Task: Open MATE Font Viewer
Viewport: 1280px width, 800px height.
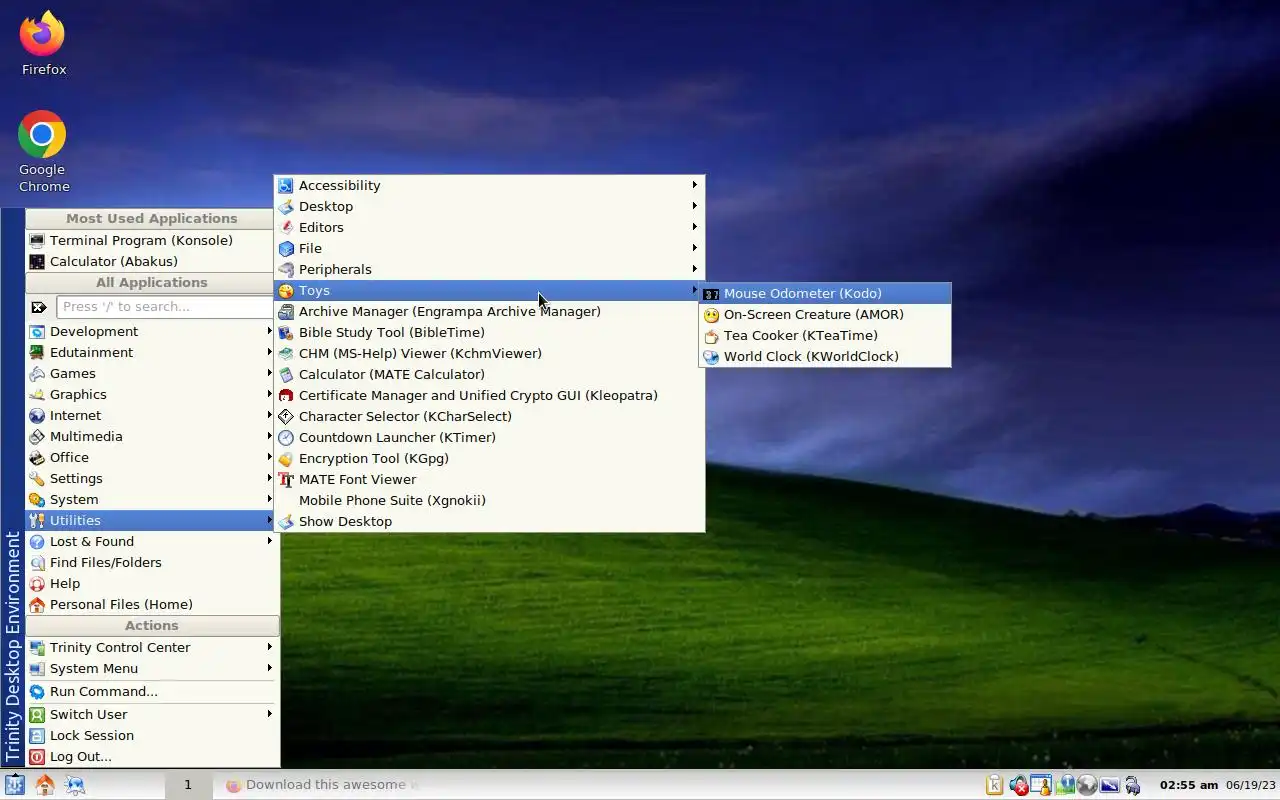Action: [x=489, y=479]
